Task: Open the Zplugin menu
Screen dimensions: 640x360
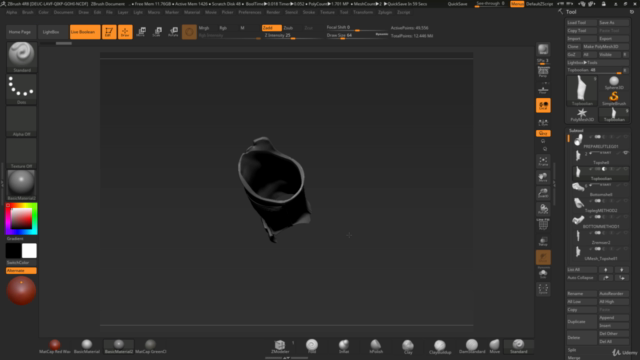Action: [x=384, y=12]
